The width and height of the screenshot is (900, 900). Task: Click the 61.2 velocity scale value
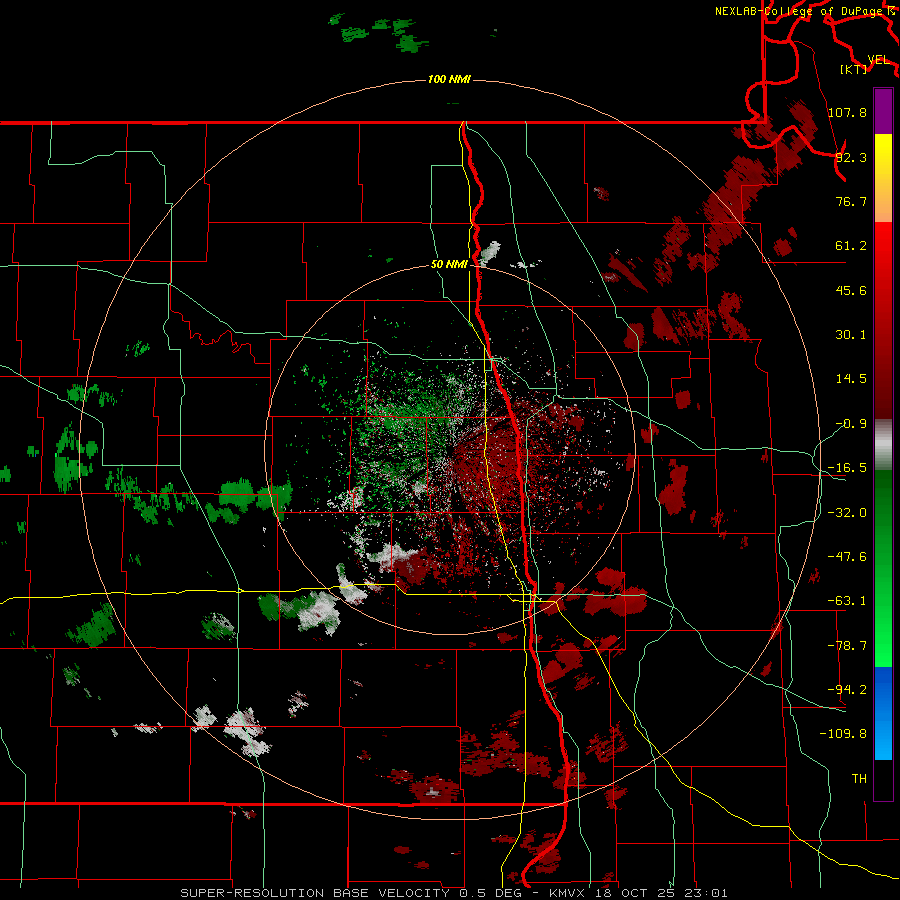click(851, 246)
